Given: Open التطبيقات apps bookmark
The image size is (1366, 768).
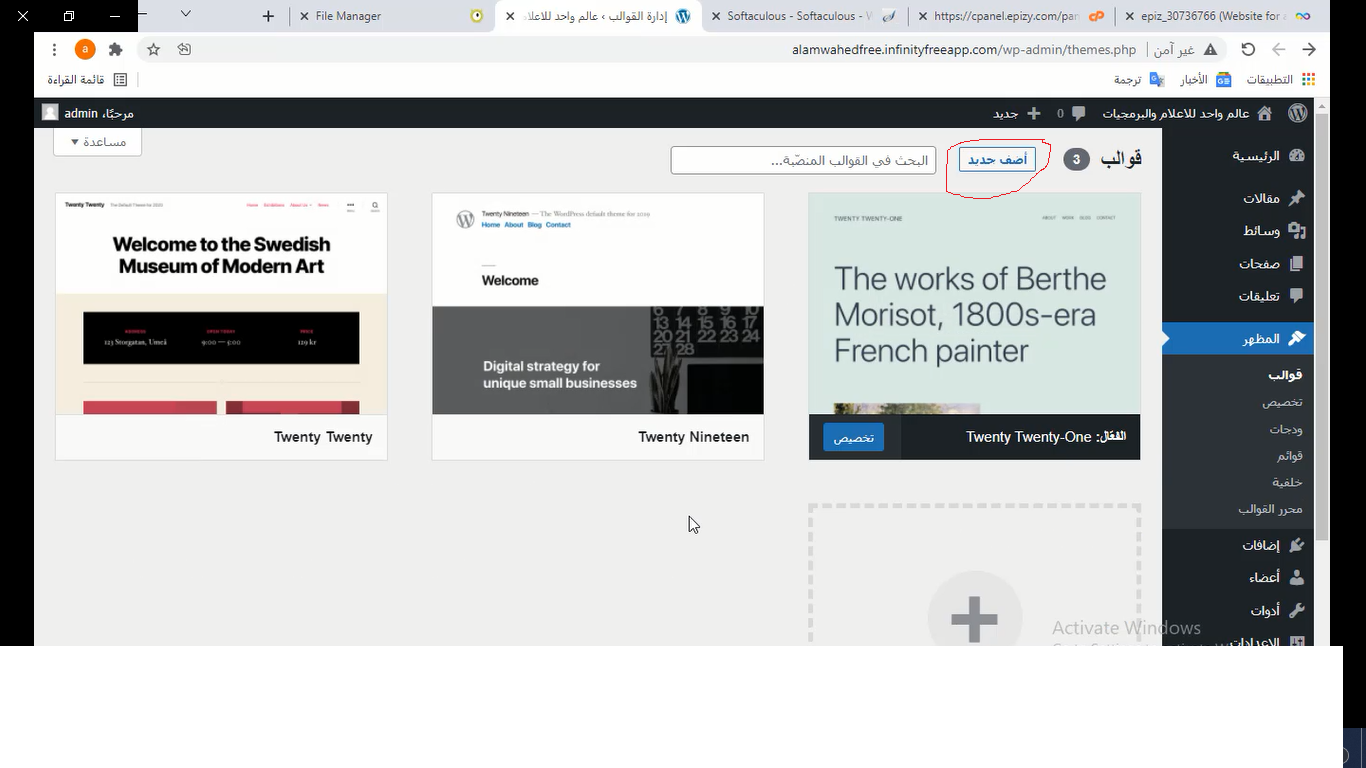Looking at the screenshot, I should click(1279, 79).
